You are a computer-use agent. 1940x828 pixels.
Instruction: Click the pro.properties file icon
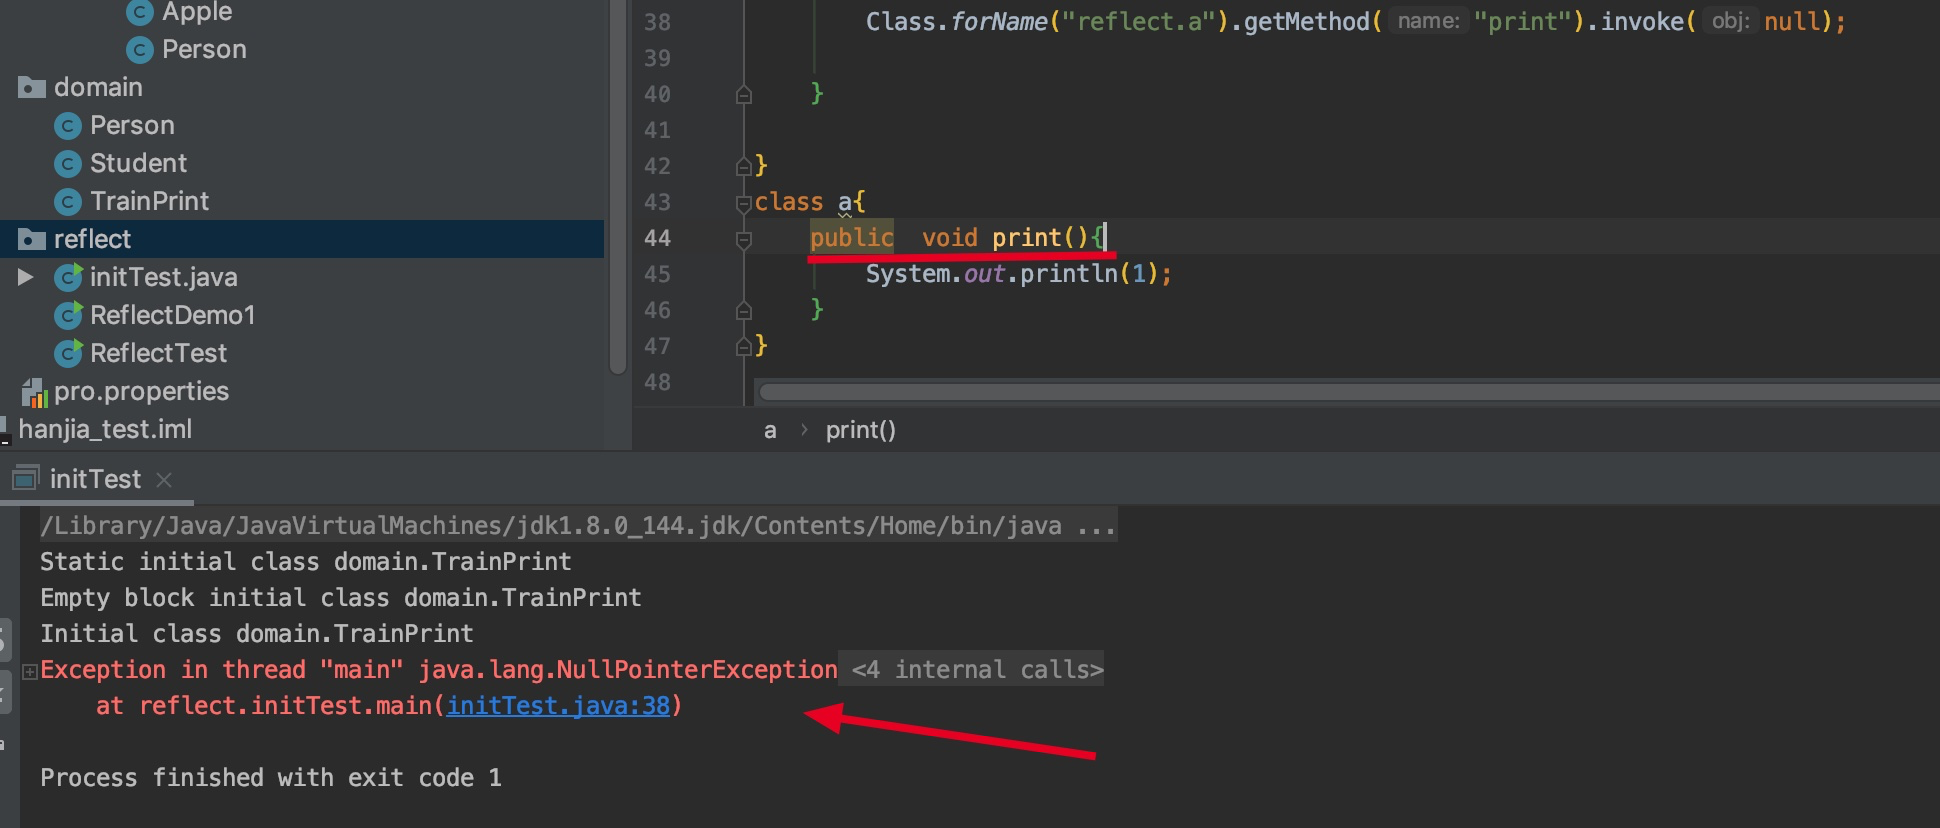(34, 392)
